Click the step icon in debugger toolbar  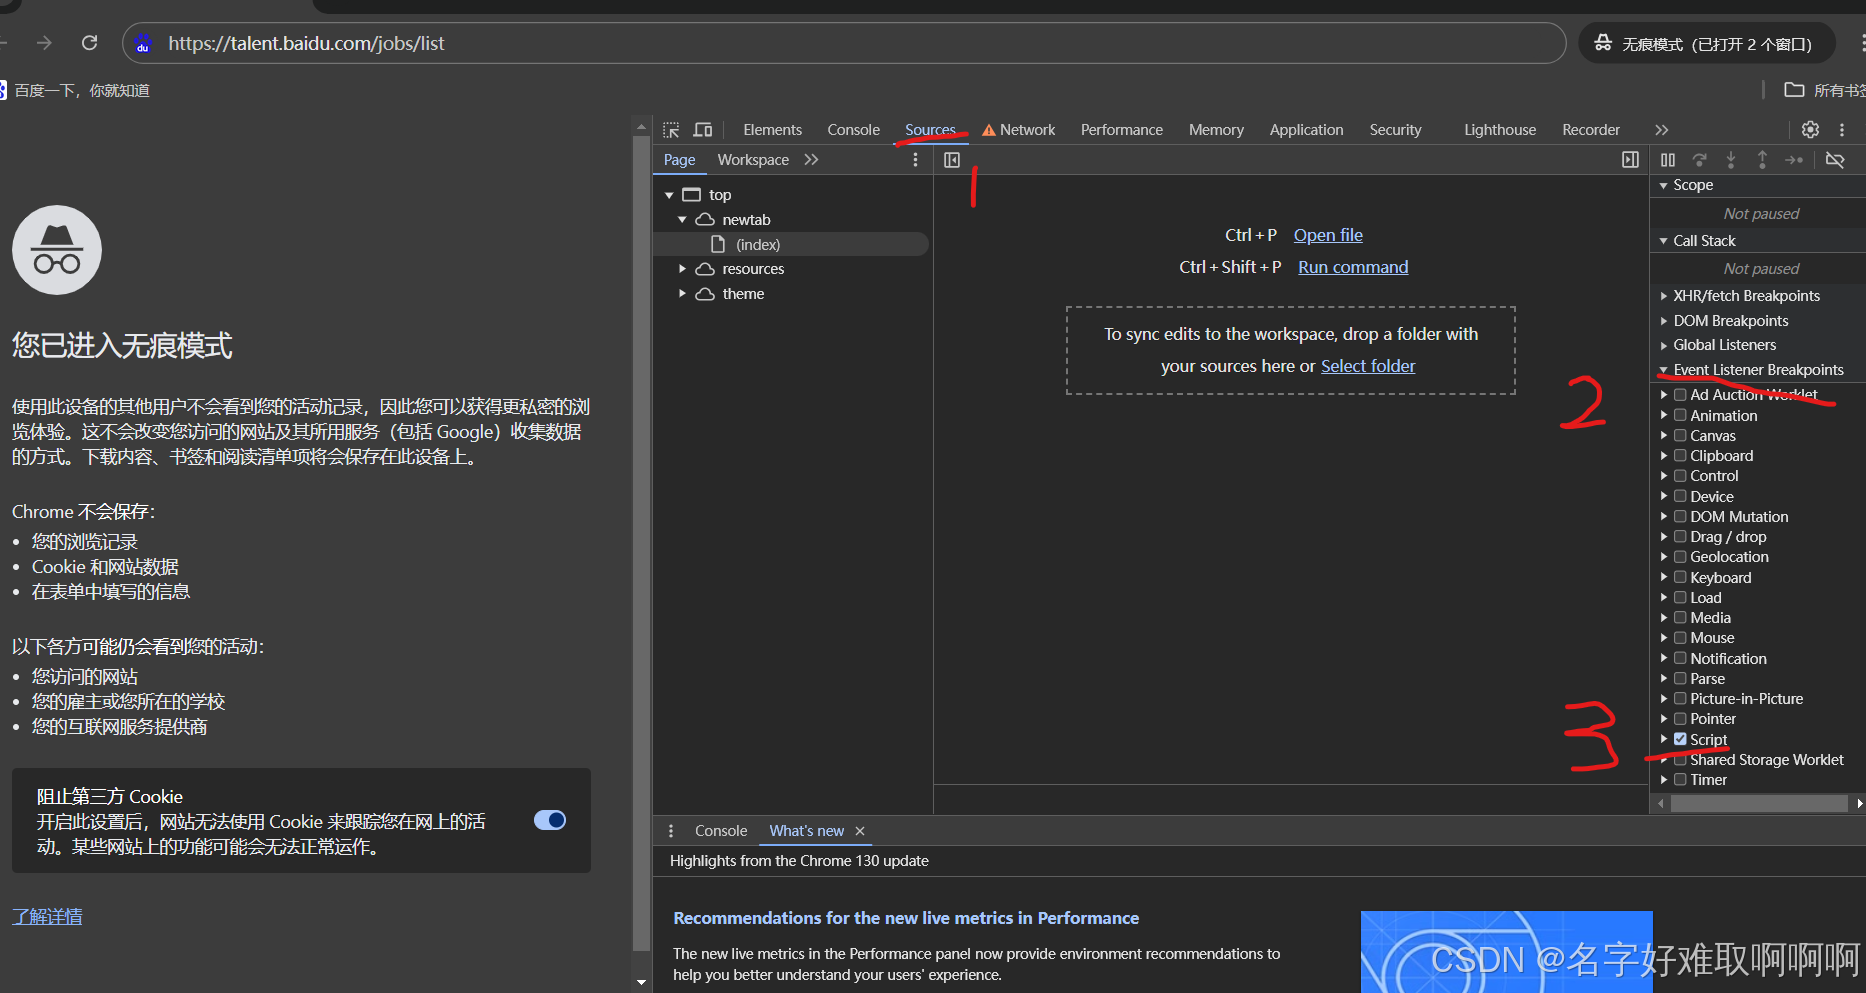(x=1795, y=160)
